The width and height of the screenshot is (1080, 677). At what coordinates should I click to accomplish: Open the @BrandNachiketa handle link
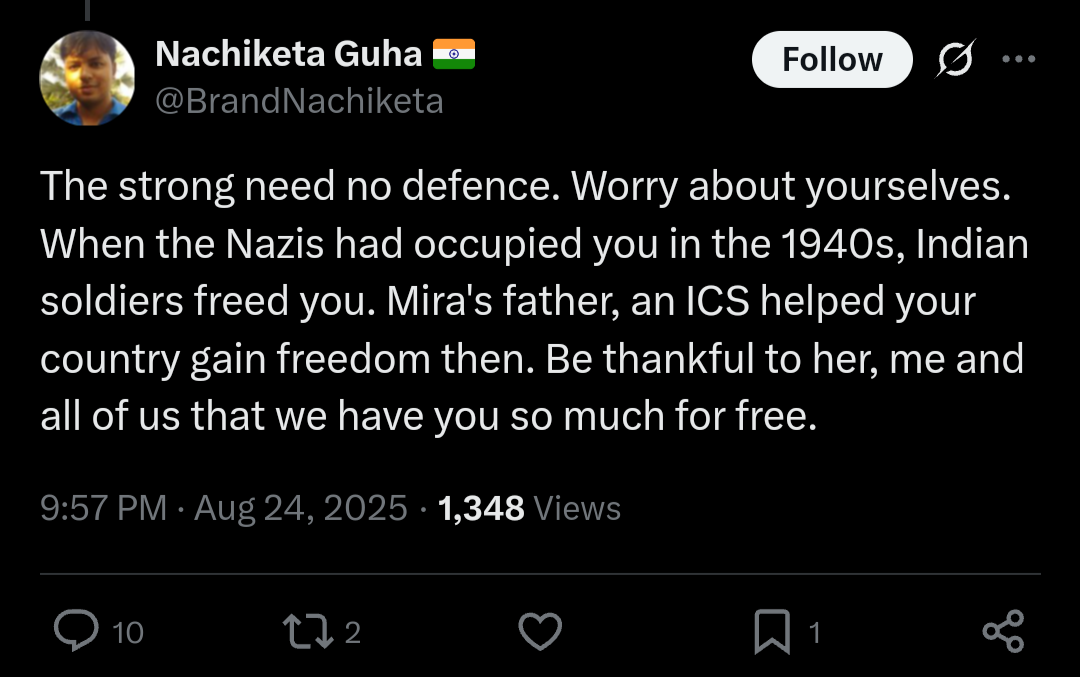[x=299, y=101]
